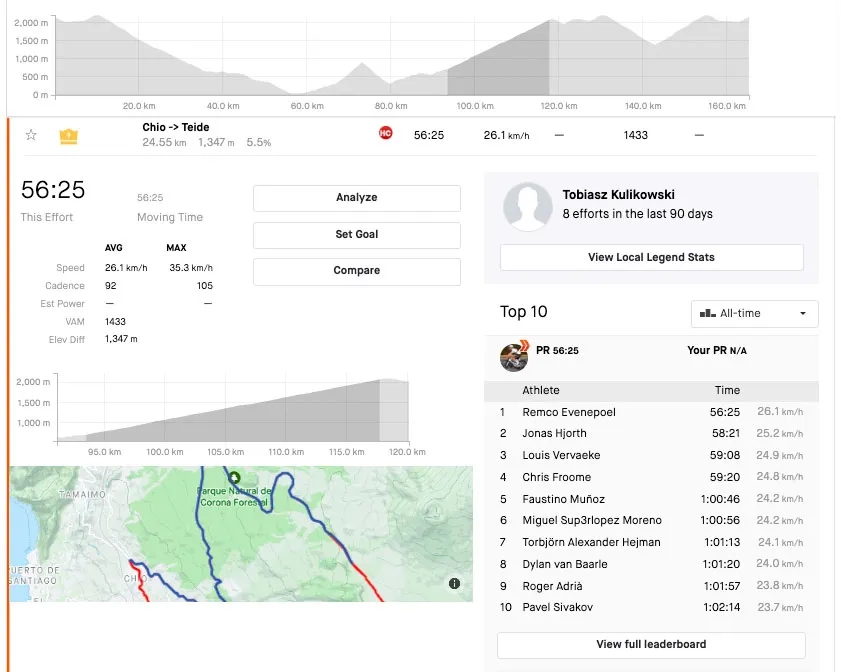The image size is (841, 672).
Task: Click the PR athlete avatar thumbnail
Action: point(514,356)
